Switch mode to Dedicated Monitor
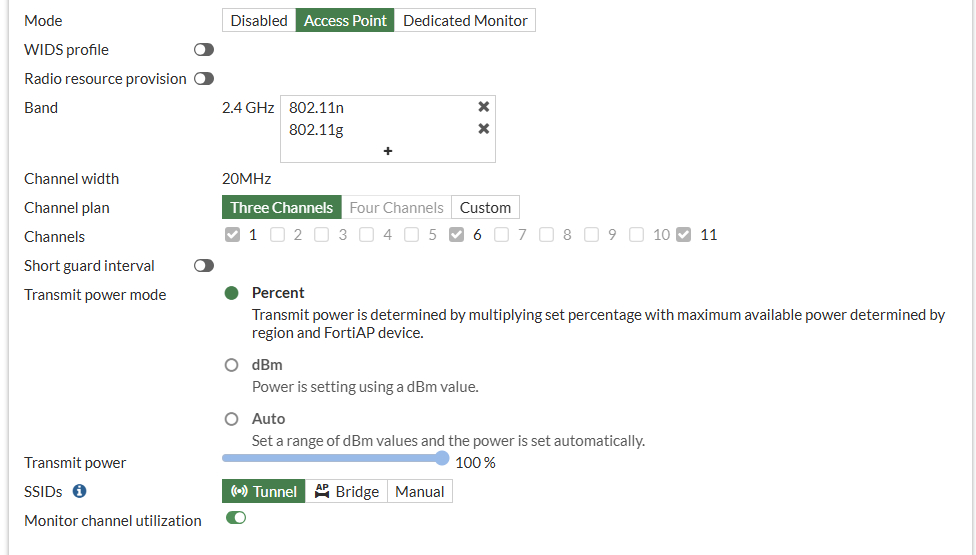This screenshot has width=976, height=555. click(465, 20)
